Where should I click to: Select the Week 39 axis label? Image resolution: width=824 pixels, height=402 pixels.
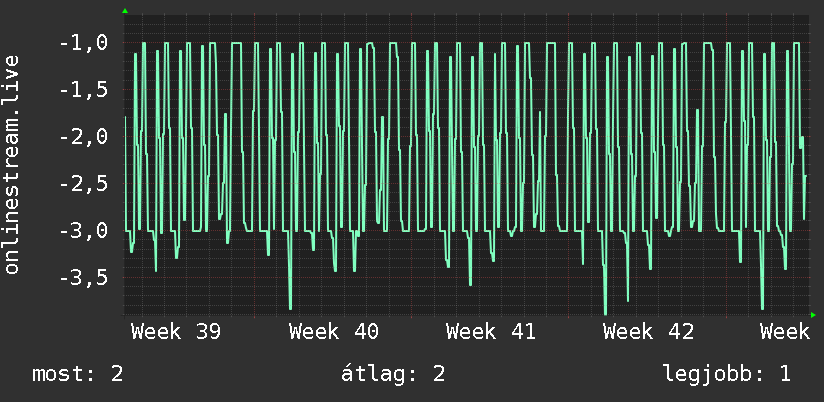[176, 332]
